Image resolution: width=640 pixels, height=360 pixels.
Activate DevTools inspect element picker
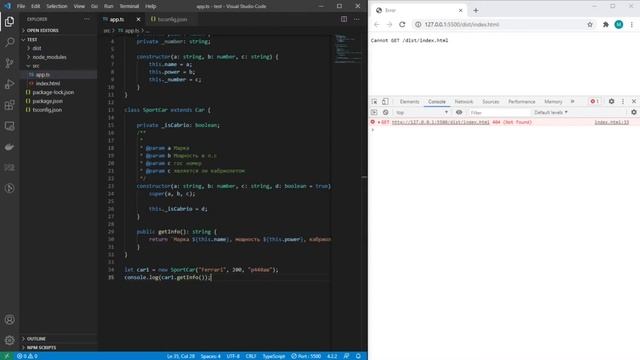tap(374, 101)
